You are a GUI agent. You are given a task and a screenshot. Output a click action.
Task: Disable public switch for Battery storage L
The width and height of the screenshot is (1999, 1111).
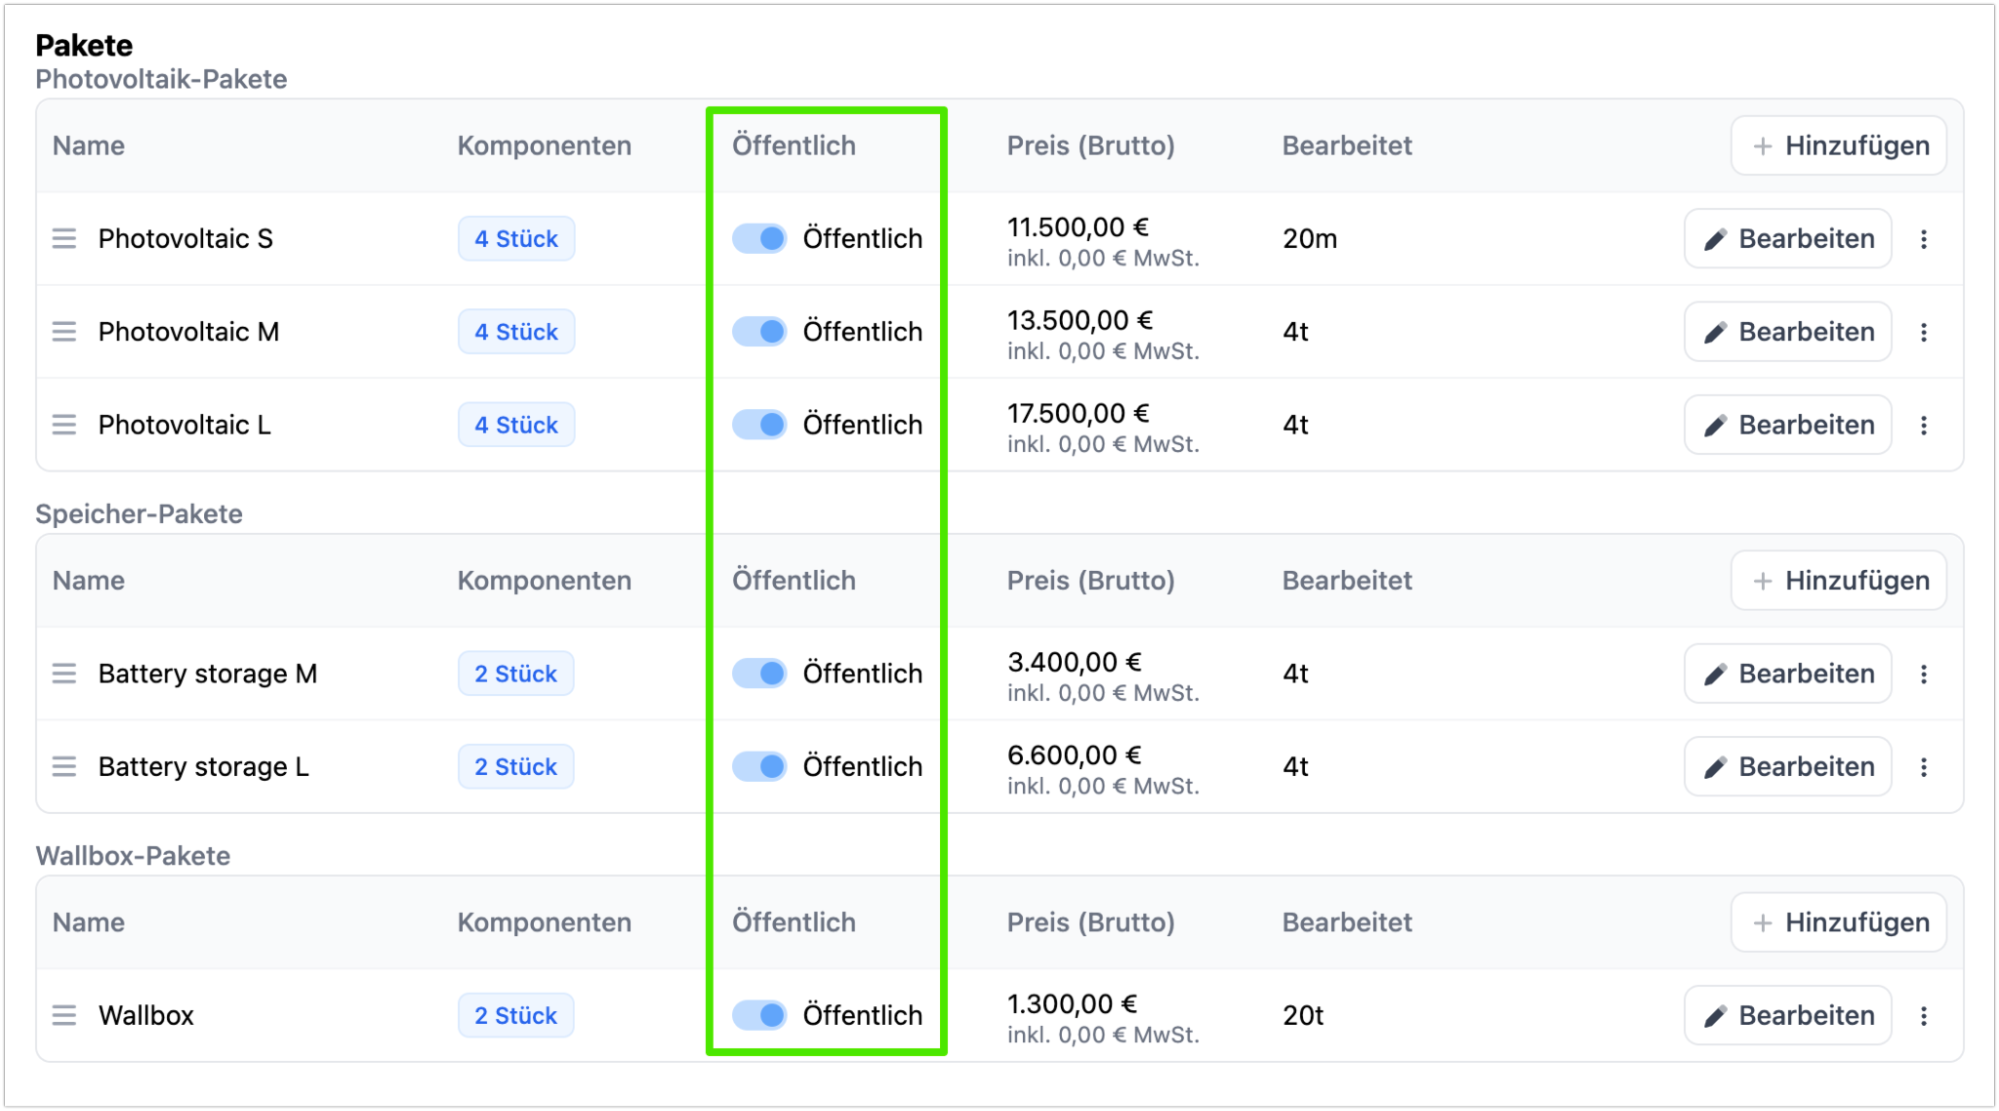click(x=759, y=767)
